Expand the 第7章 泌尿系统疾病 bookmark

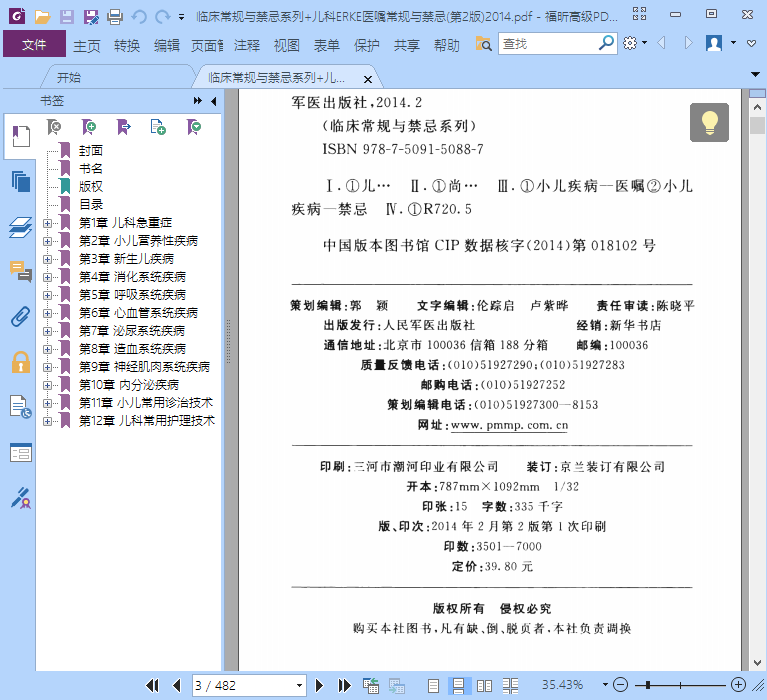(47, 332)
